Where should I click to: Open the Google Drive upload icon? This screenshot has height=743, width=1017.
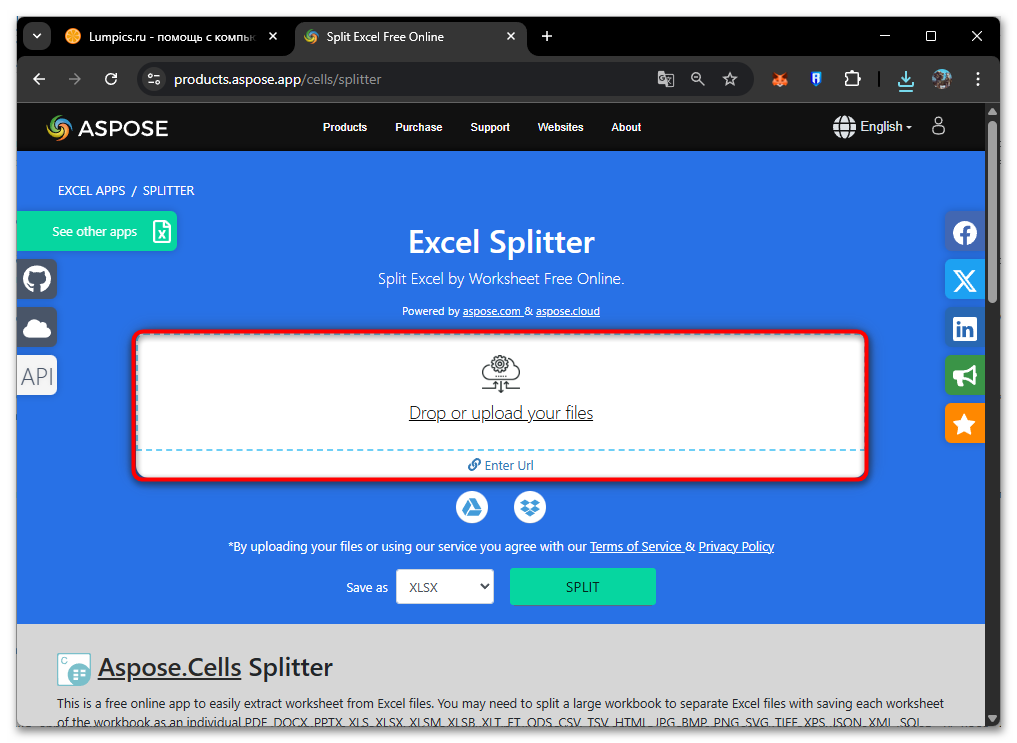[x=471, y=507]
